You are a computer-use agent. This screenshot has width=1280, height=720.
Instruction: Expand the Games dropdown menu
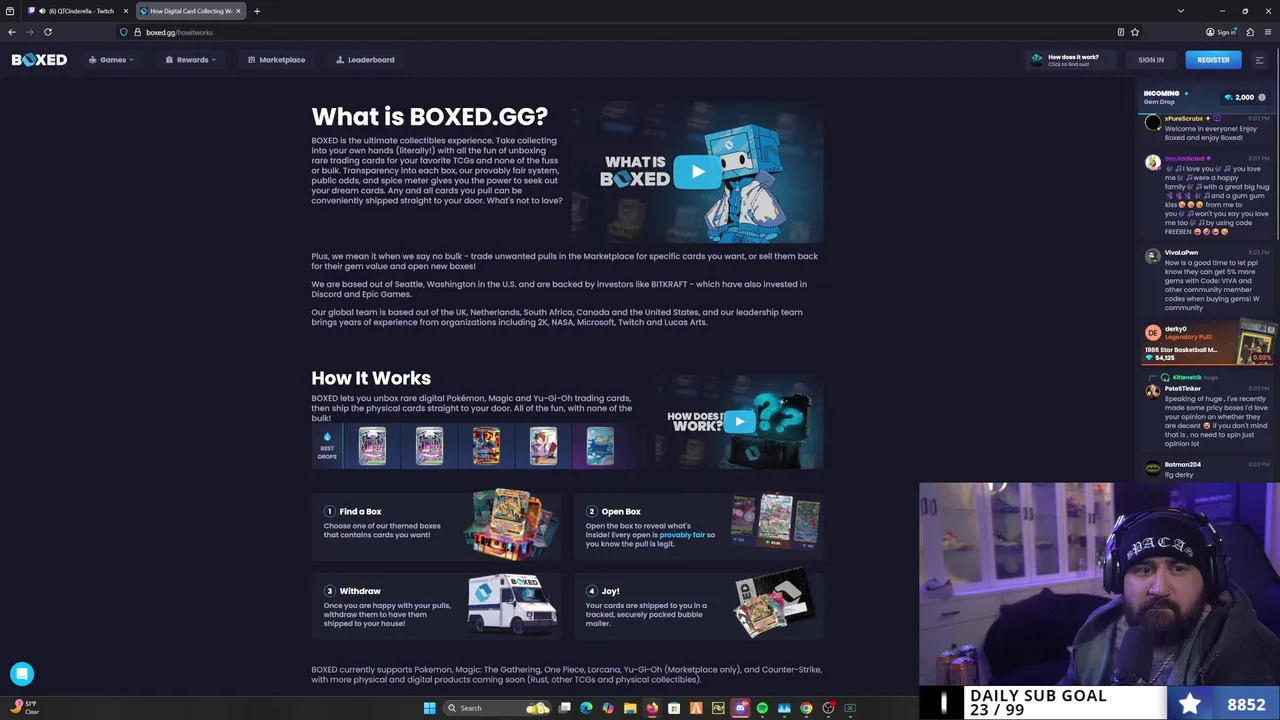pyautogui.click(x=111, y=60)
